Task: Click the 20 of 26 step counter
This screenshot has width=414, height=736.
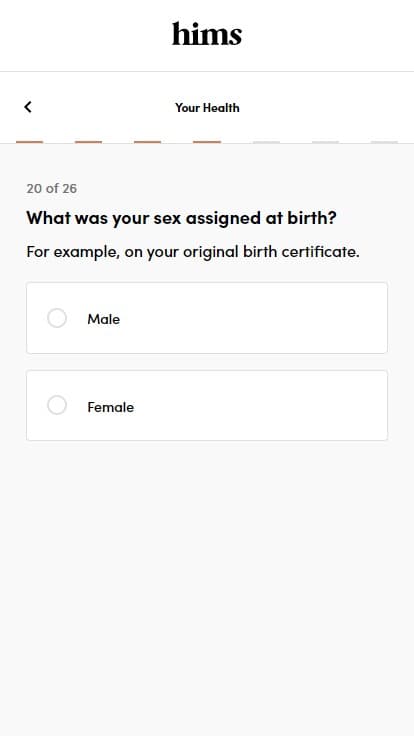Action: tap(52, 188)
